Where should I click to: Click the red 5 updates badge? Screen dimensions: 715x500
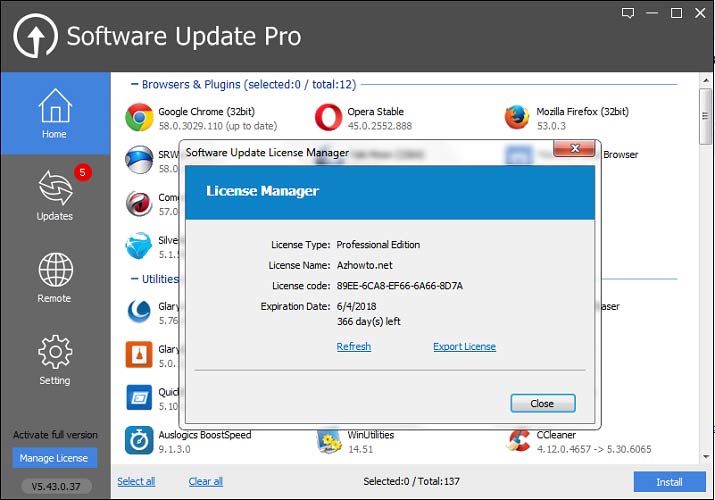click(x=83, y=172)
